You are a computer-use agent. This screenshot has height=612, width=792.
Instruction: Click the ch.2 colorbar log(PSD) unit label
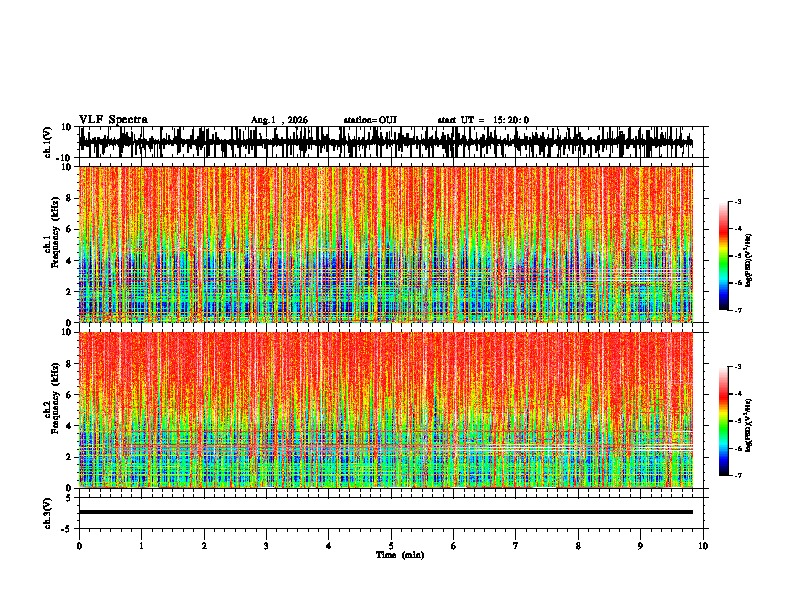(x=749, y=425)
